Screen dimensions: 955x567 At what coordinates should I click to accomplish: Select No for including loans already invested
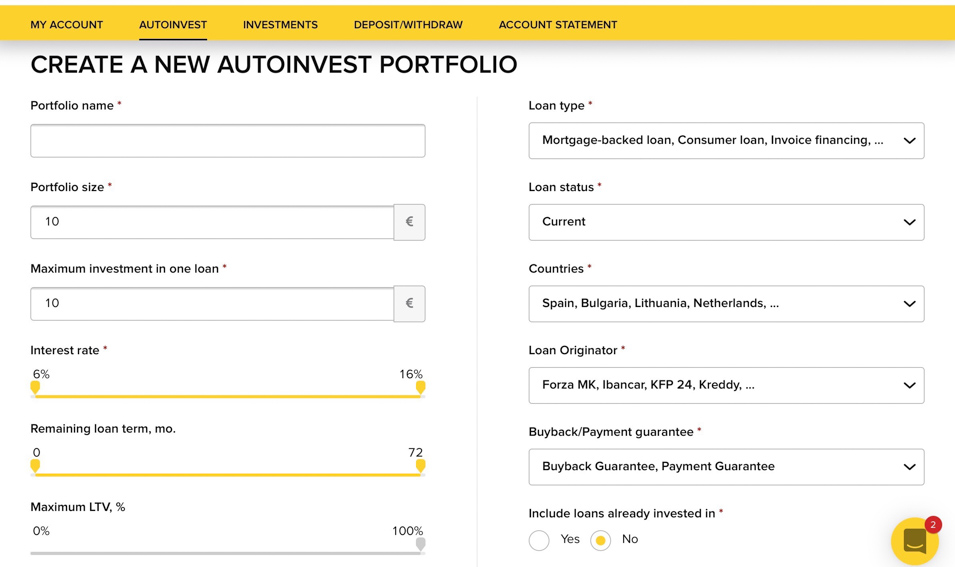coord(600,540)
